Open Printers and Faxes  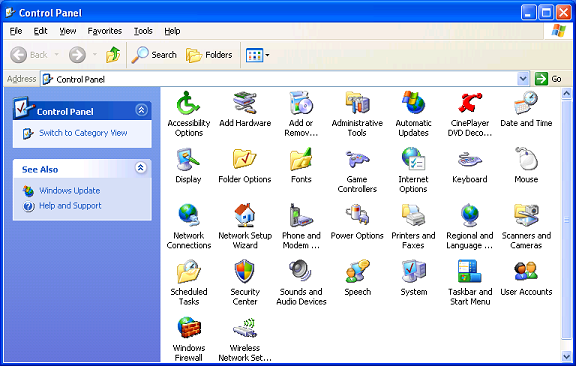tap(413, 216)
